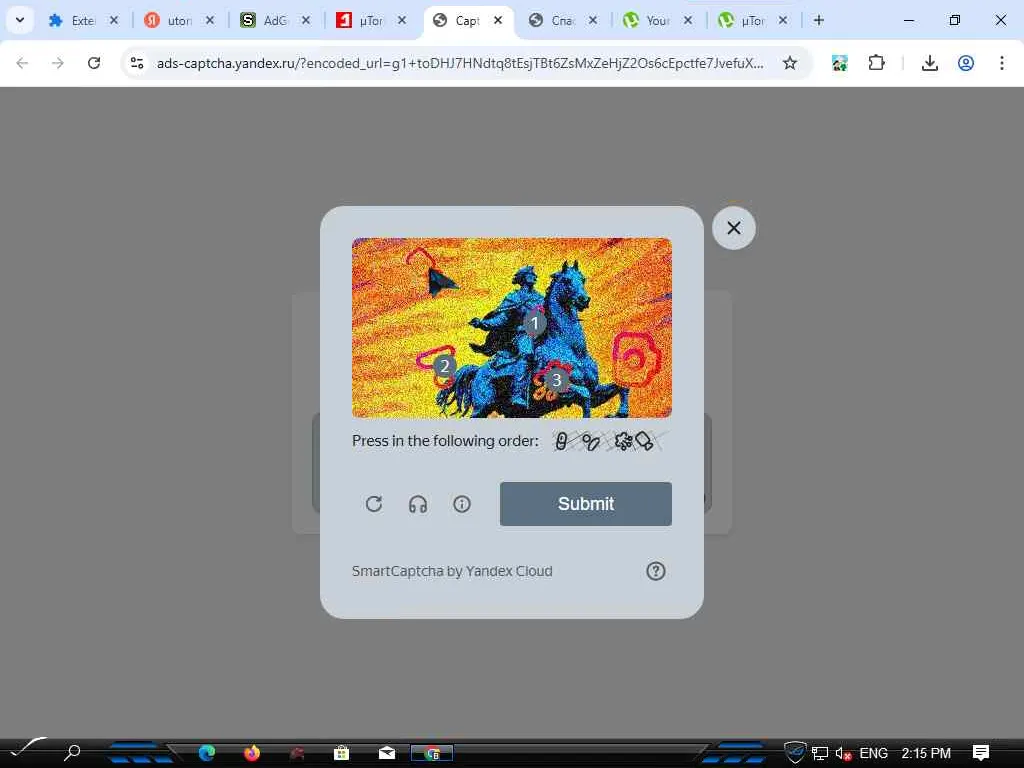Open a new browser tab

click(818, 20)
